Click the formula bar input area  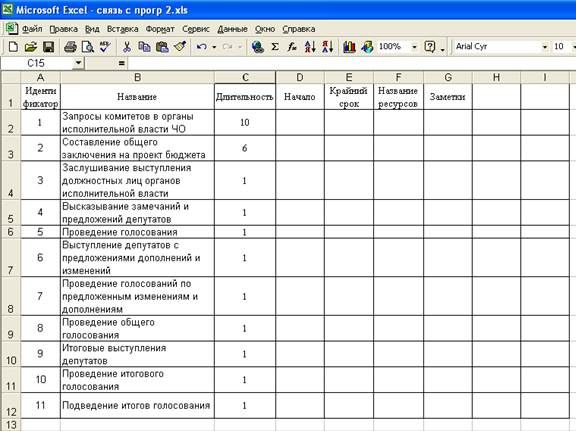(x=351, y=63)
